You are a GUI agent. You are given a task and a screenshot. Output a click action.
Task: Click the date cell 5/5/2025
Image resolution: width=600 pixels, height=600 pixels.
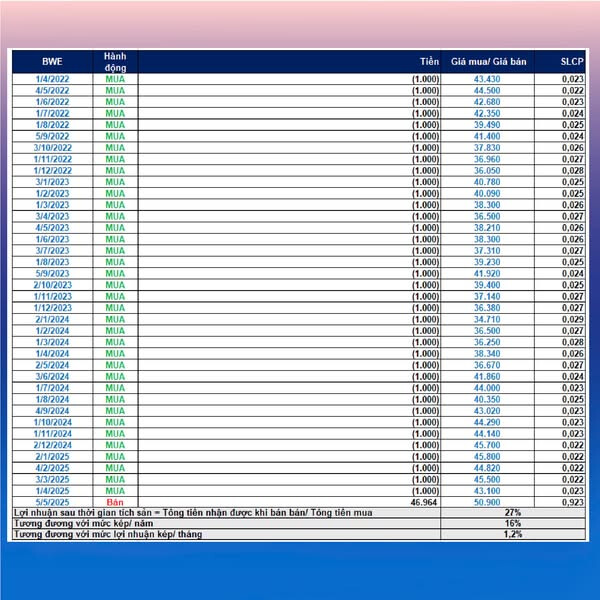52,501
